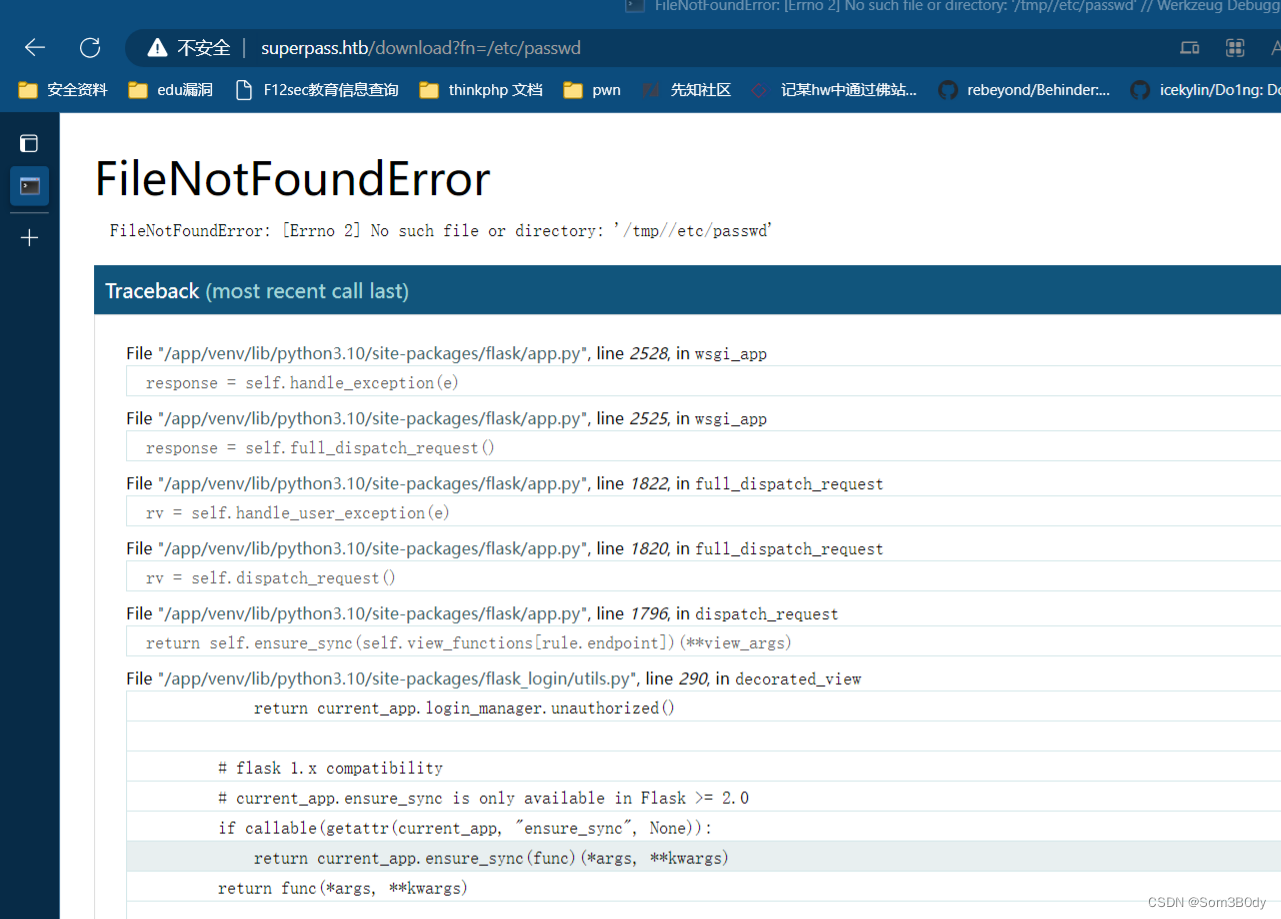The height and width of the screenshot is (919, 1281).
Task: Open the 记某hw中通过佛站 bookmark
Action: [834, 90]
